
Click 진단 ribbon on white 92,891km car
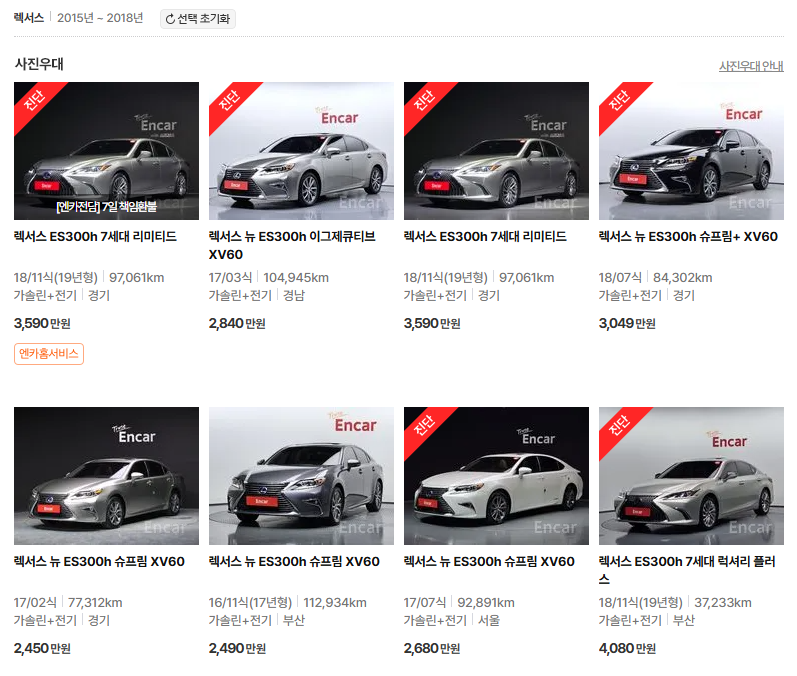(x=424, y=426)
